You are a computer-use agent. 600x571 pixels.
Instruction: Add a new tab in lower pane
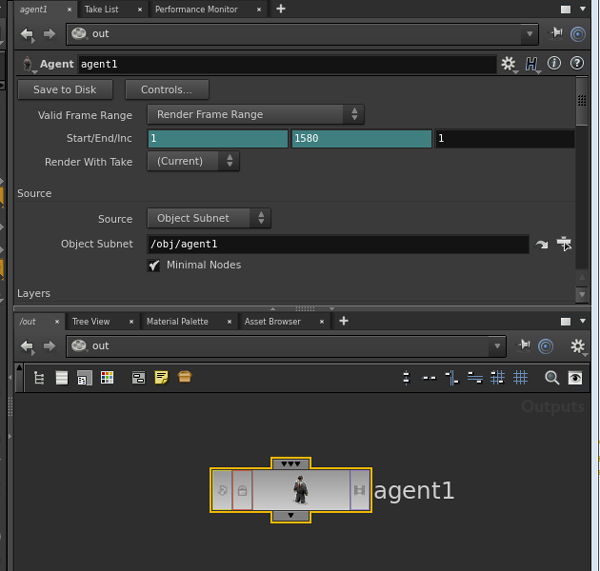click(344, 321)
